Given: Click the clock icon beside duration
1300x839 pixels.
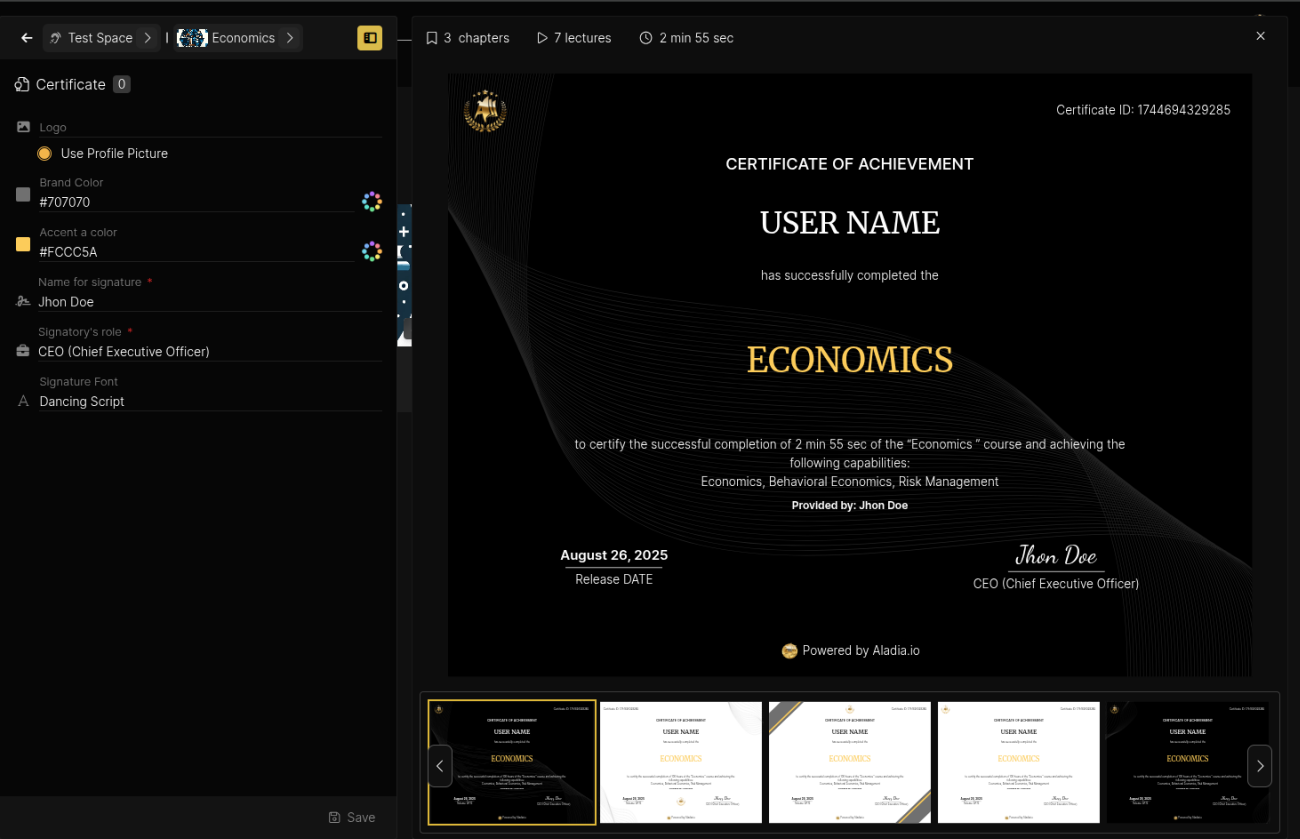Looking at the screenshot, I should tap(646, 38).
